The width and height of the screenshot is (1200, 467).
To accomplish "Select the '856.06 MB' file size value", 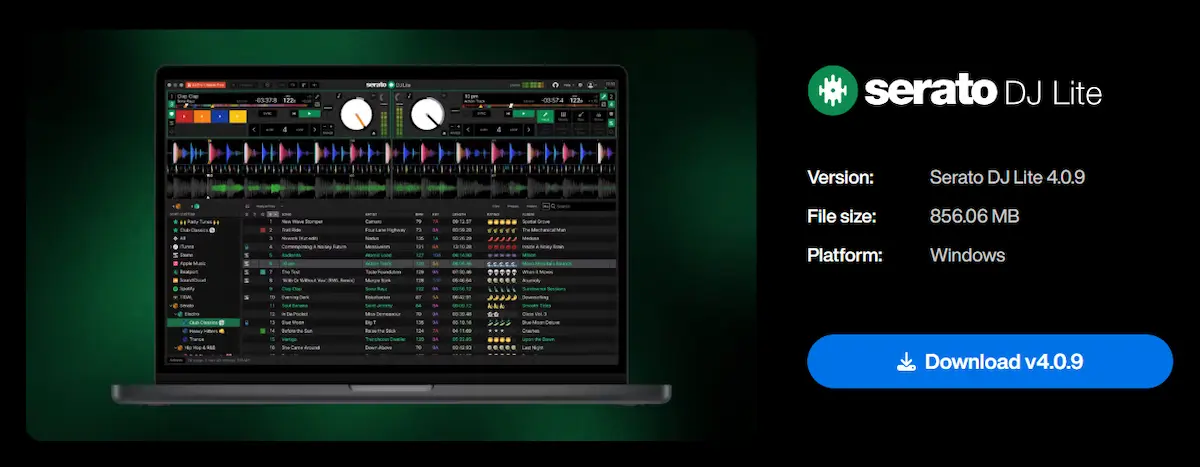I will click(974, 216).
